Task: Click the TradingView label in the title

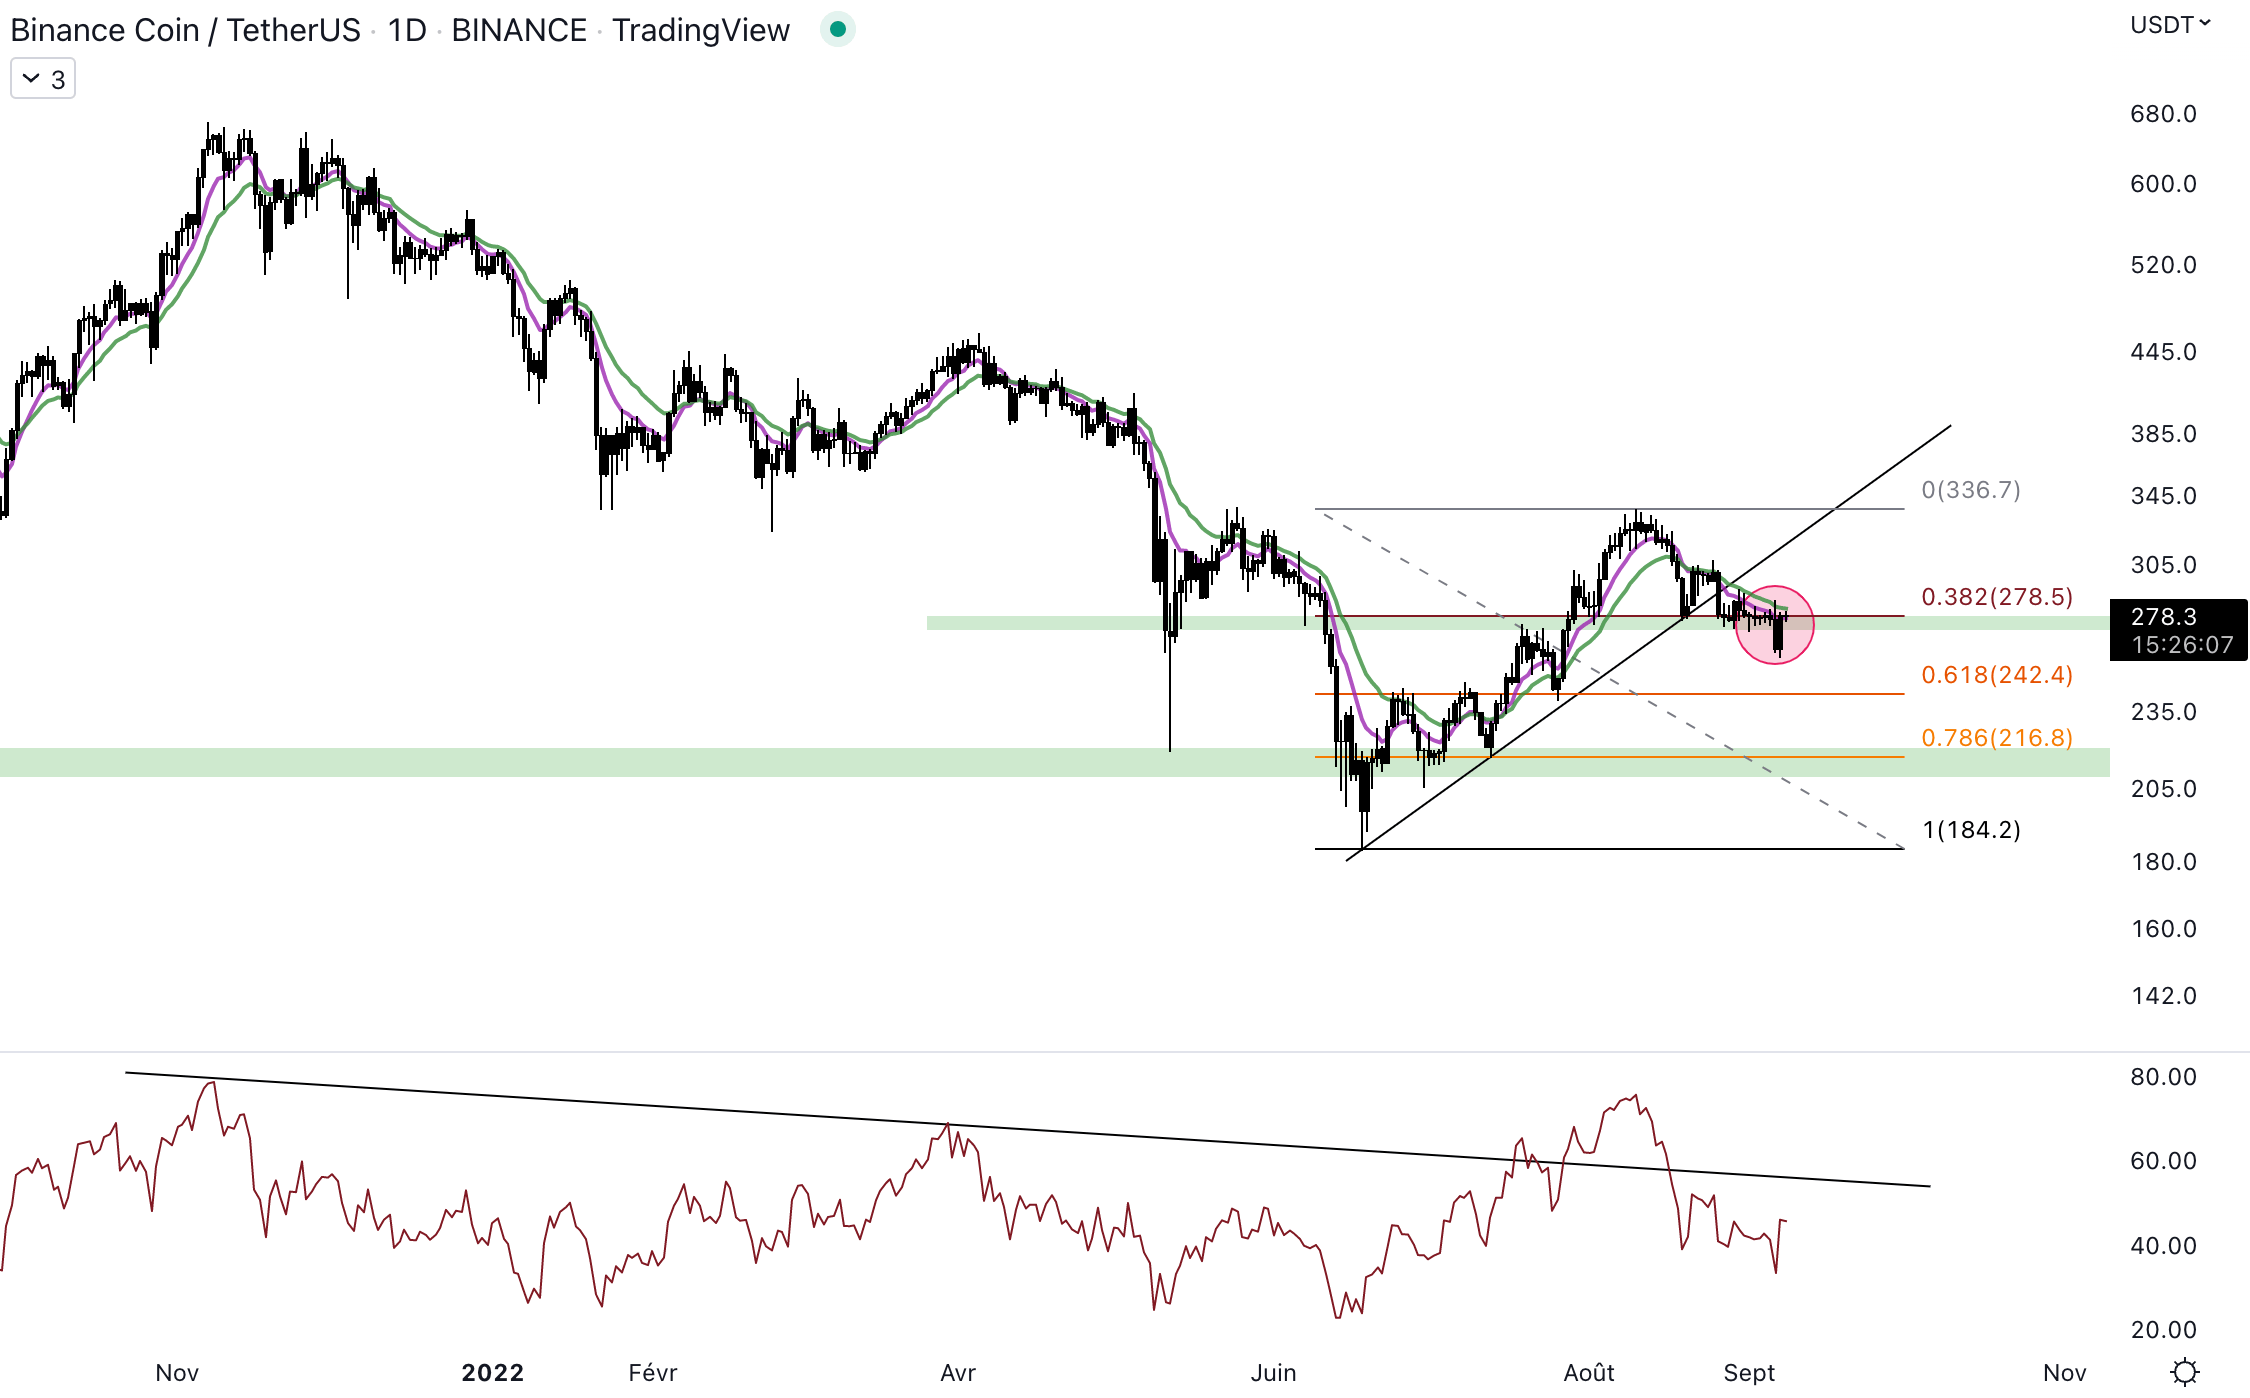Action: tap(700, 30)
